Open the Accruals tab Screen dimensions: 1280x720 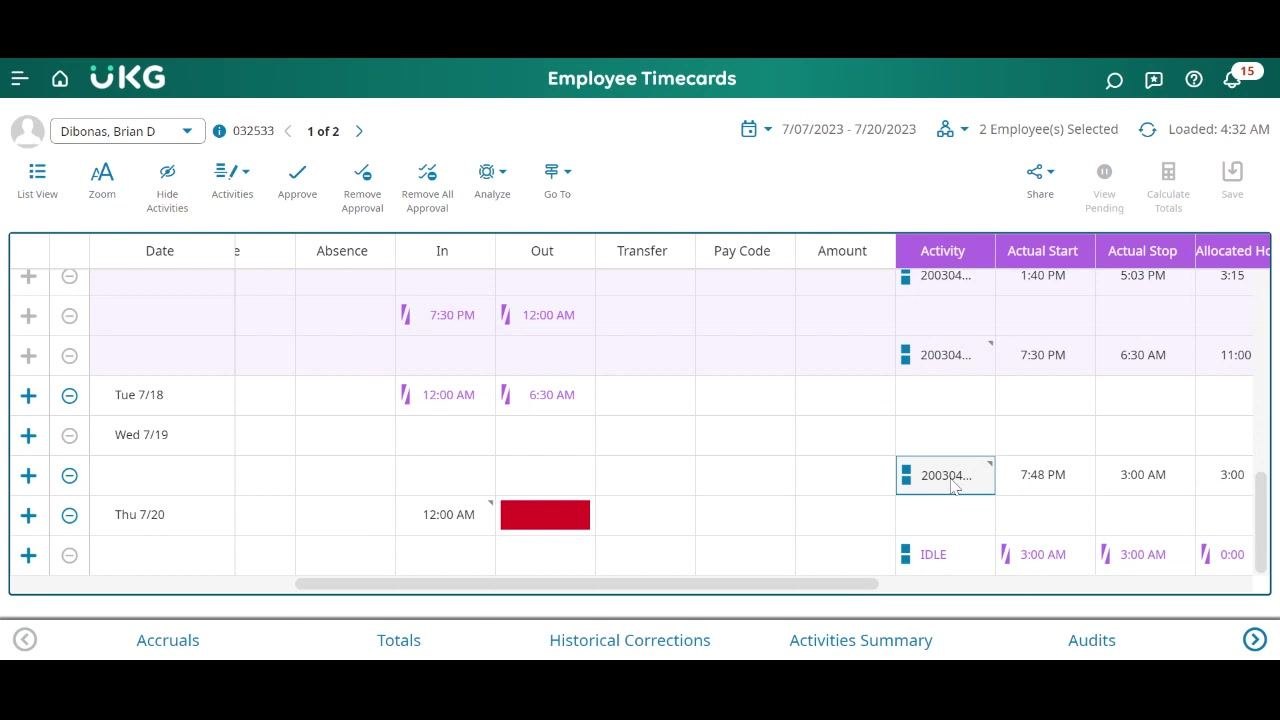tap(168, 640)
